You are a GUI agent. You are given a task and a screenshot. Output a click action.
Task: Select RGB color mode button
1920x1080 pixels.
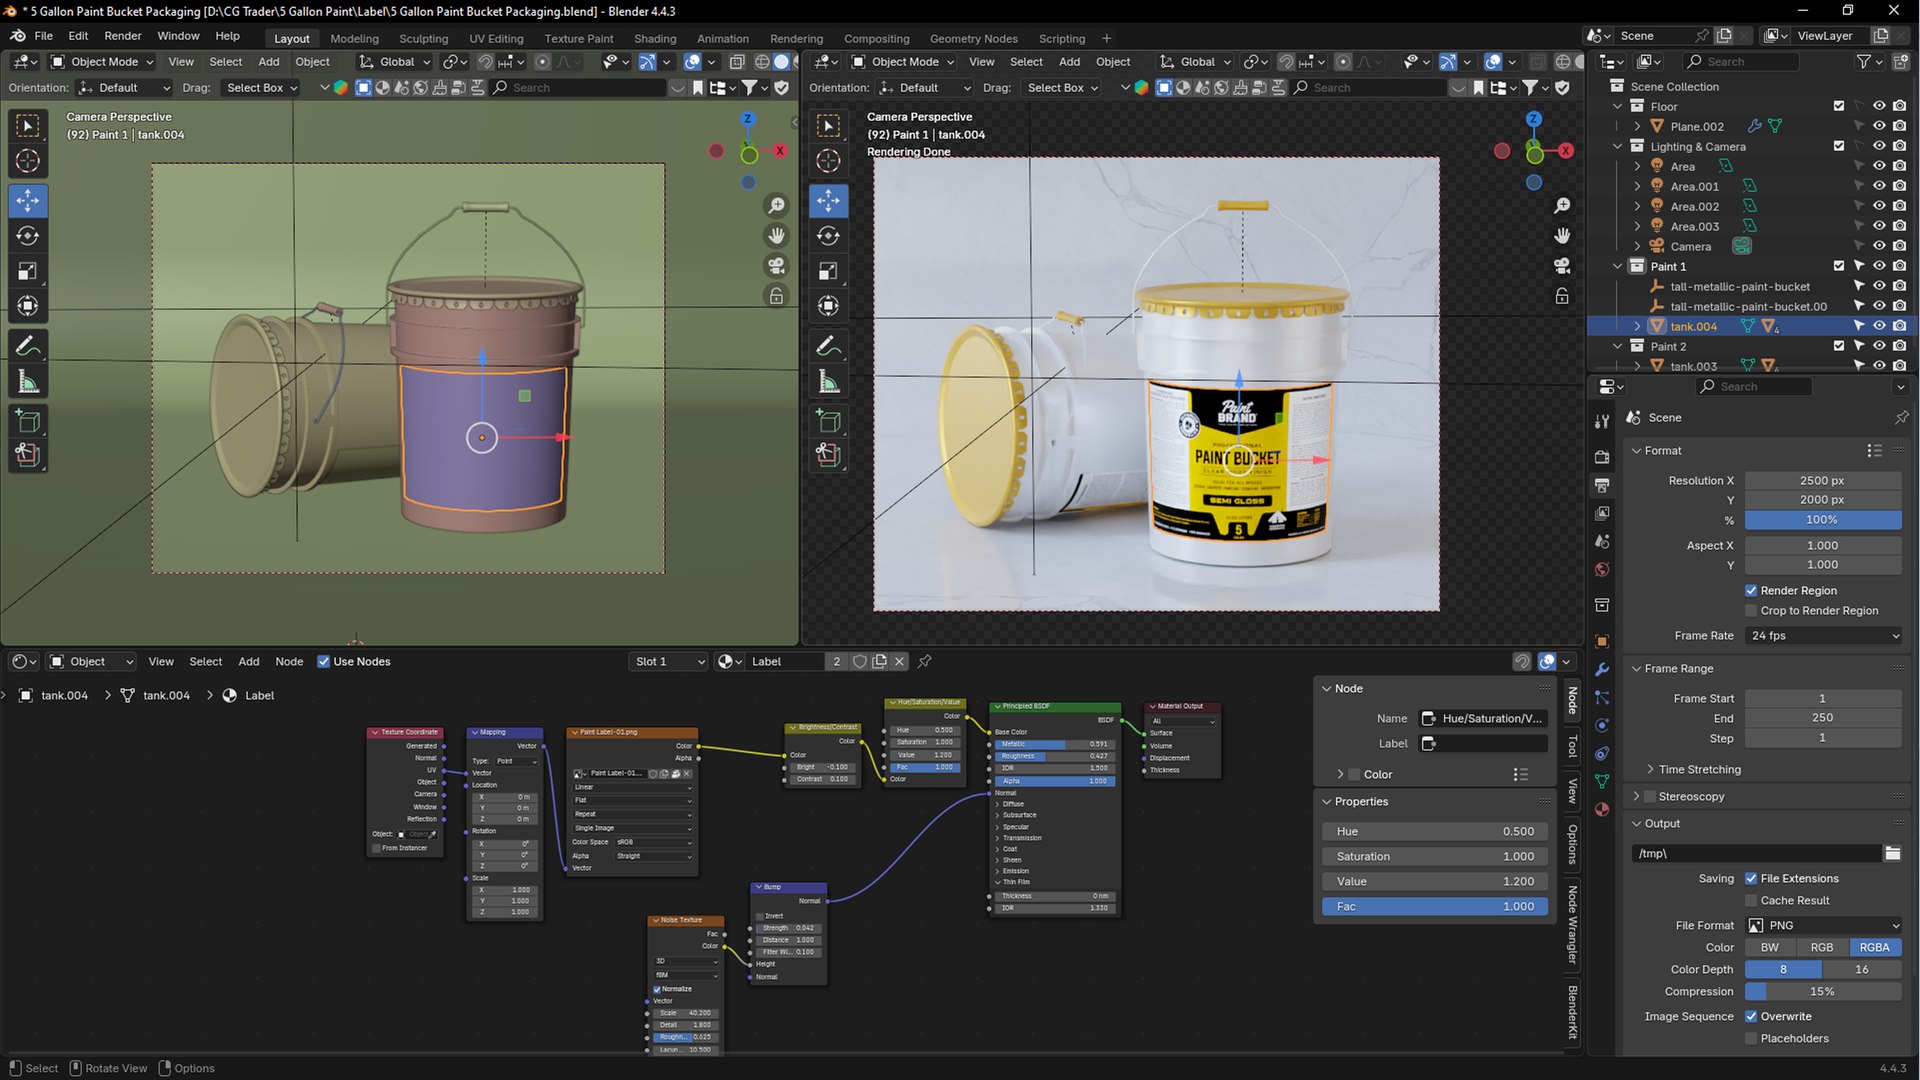(1822, 948)
